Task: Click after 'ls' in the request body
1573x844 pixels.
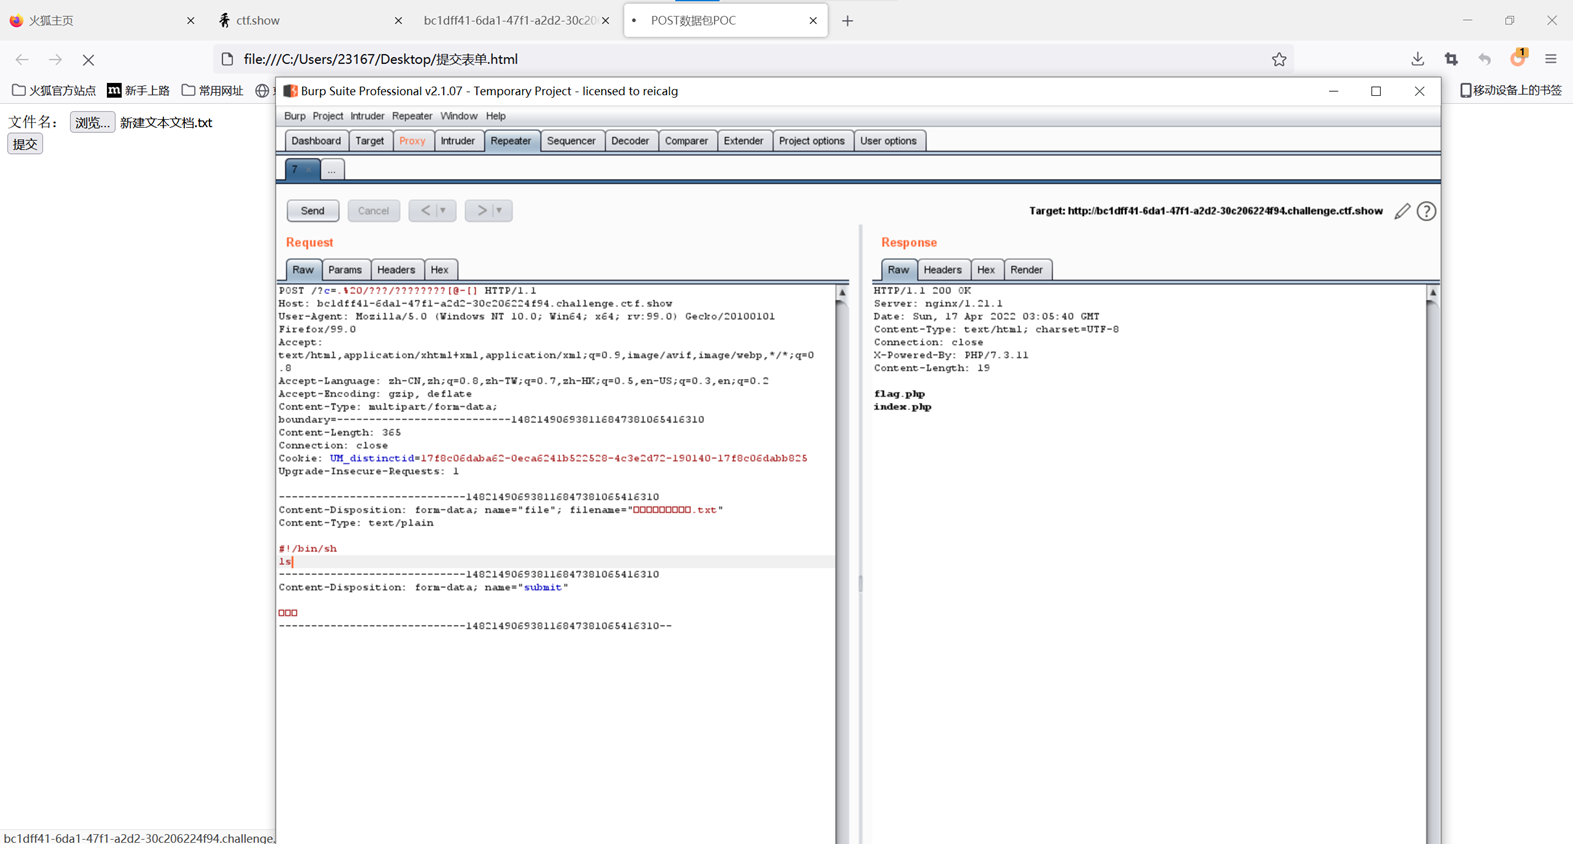Action: click(293, 562)
